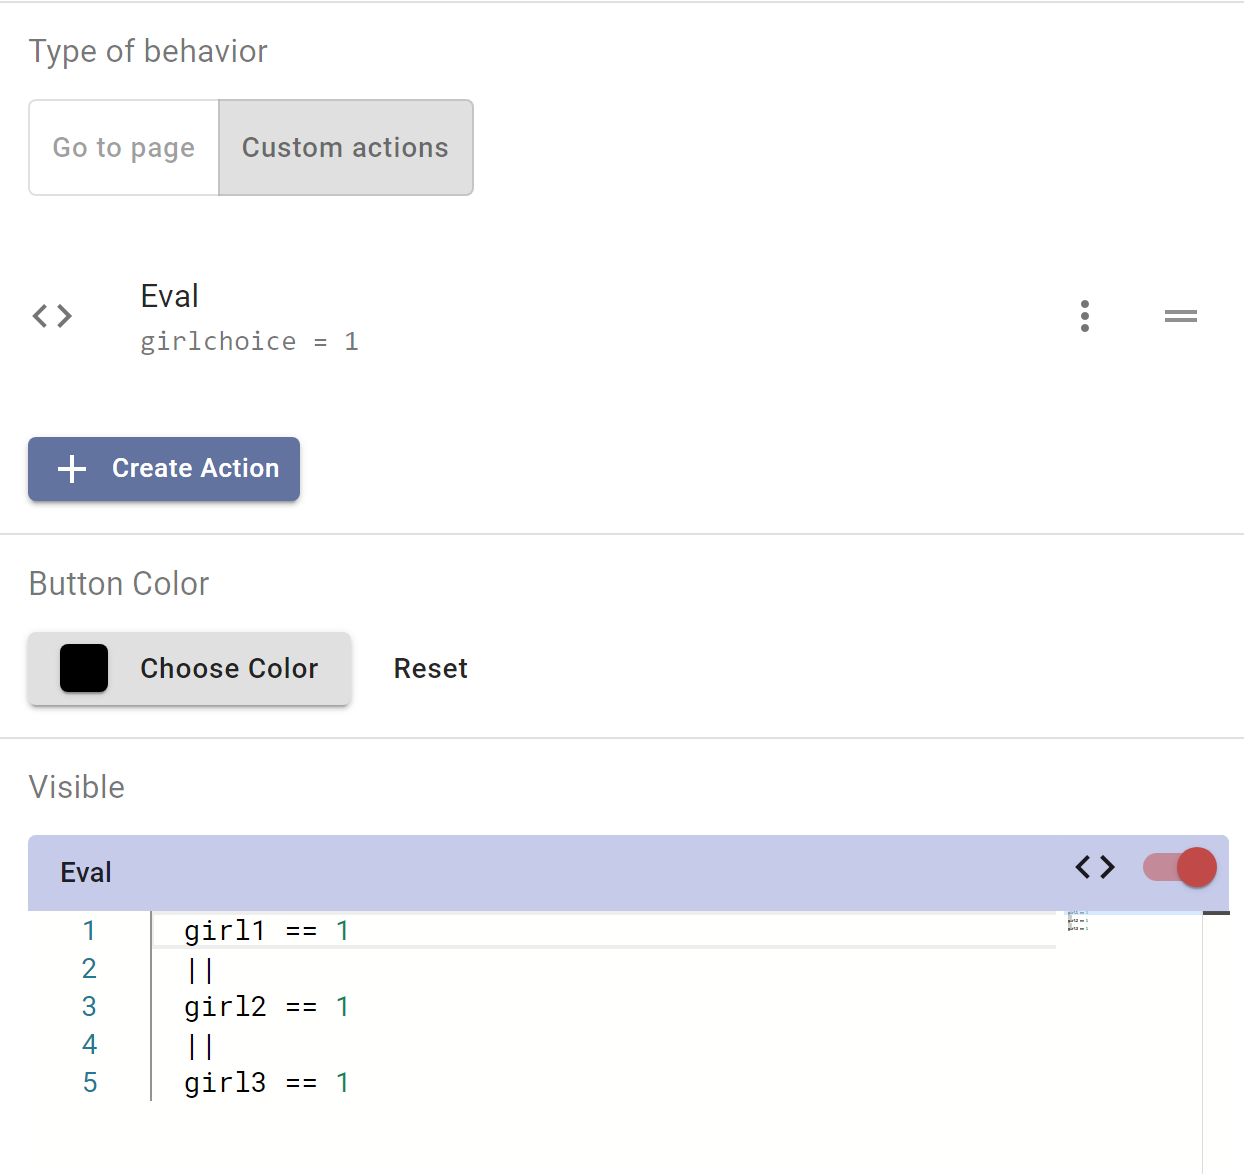Click line number 1 in the code editor
Screen dimensions: 1244x1174
tap(89, 931)
